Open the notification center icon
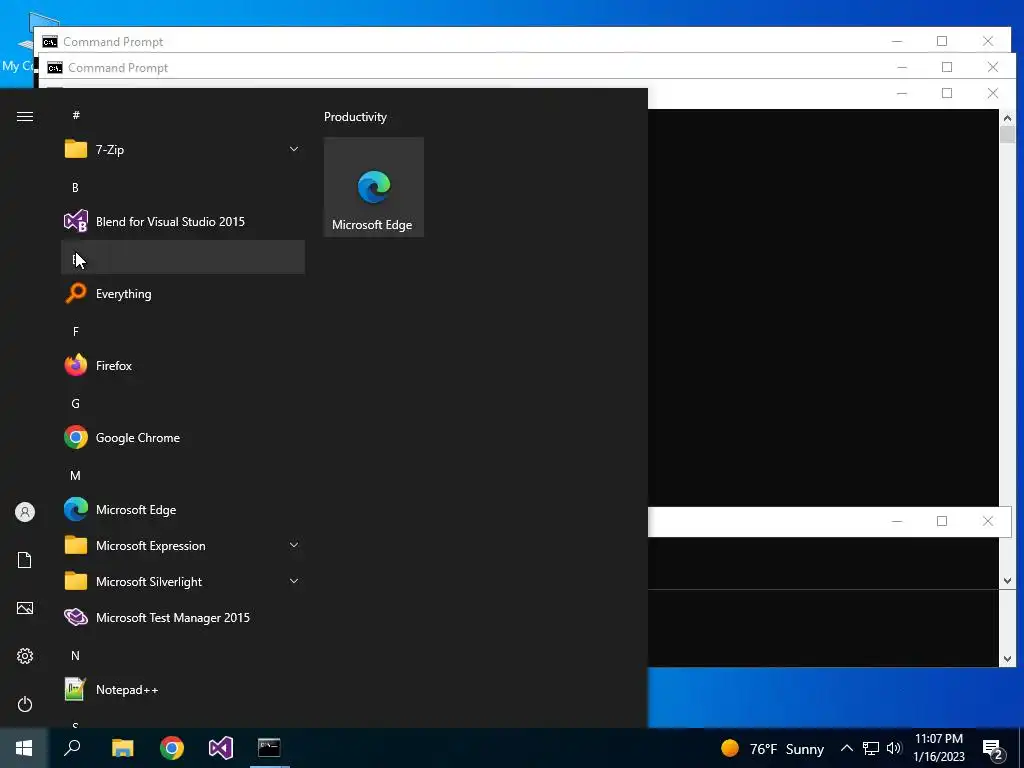The image size is (1024, 768). [x=993, y=749]
